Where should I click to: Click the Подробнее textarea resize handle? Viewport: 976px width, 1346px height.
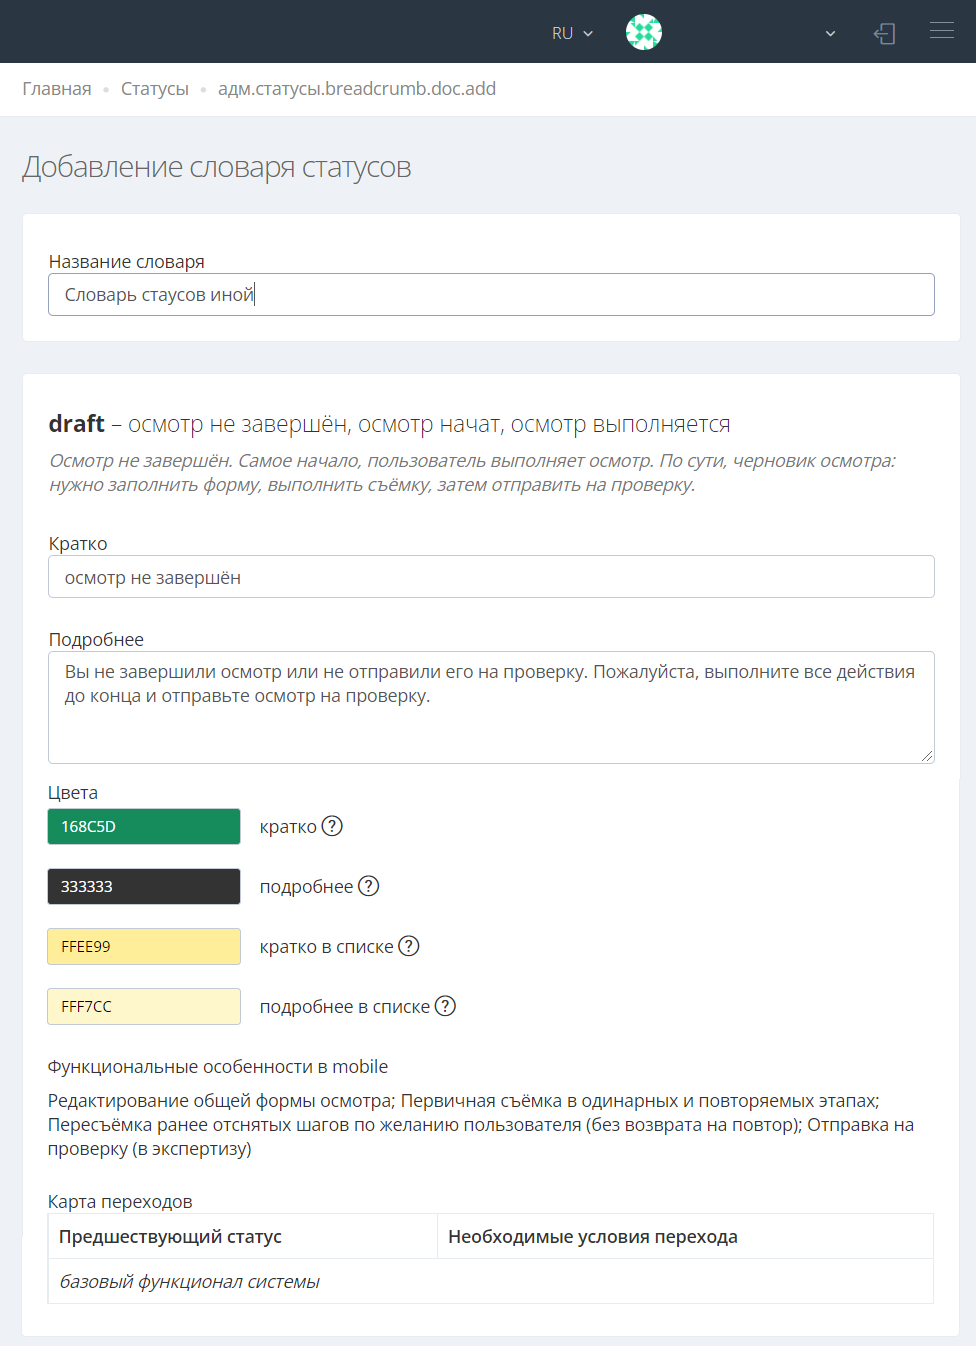[928, 757]
